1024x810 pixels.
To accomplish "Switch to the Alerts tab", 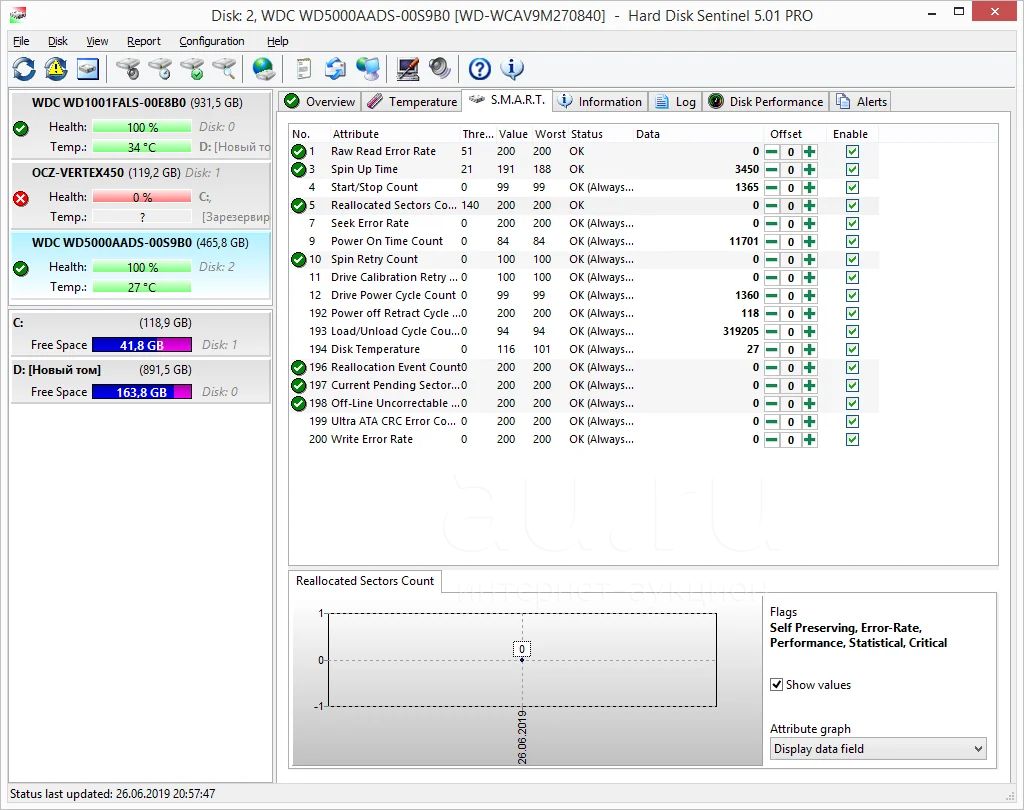I will [x=862, y=102].
